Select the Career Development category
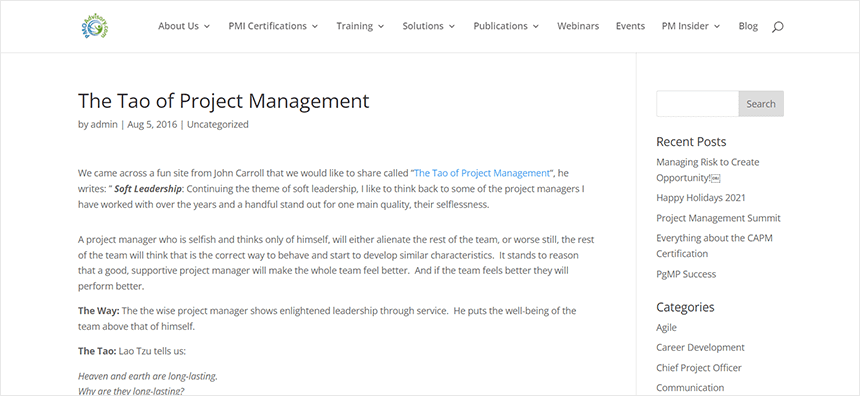Image resolution: width=860 pixels, height=396 pixels. pyautogui.click(x=700, y=347)
